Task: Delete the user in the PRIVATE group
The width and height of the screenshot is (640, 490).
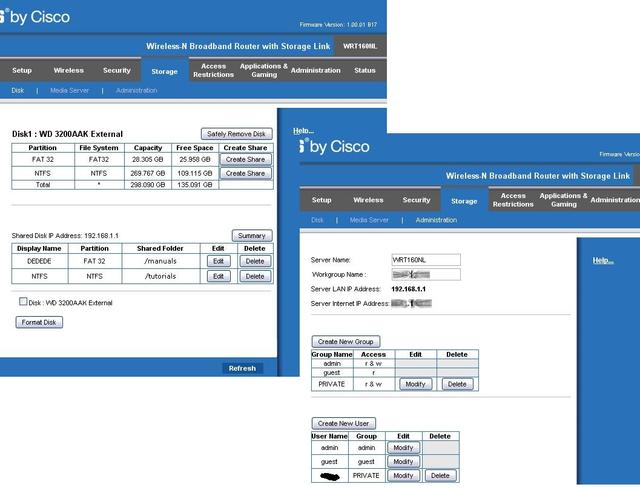Action: point(440,476)
